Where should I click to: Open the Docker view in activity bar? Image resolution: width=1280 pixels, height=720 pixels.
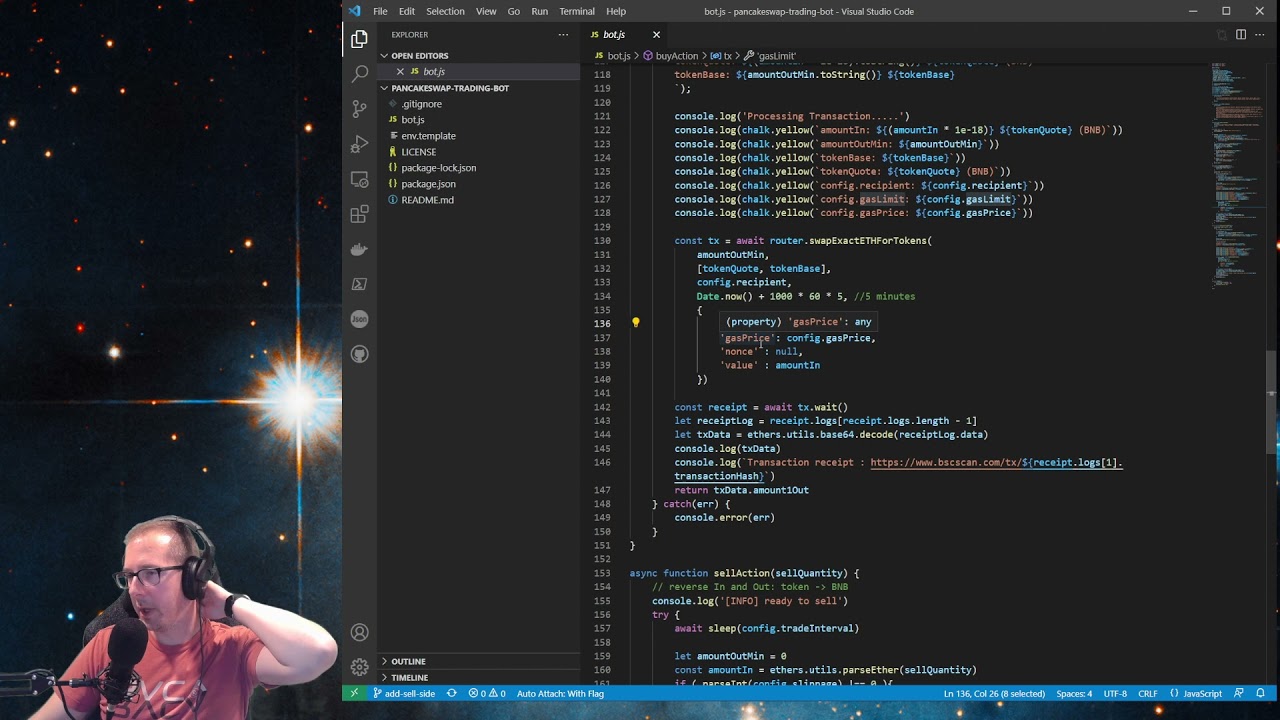coord(360,249)
